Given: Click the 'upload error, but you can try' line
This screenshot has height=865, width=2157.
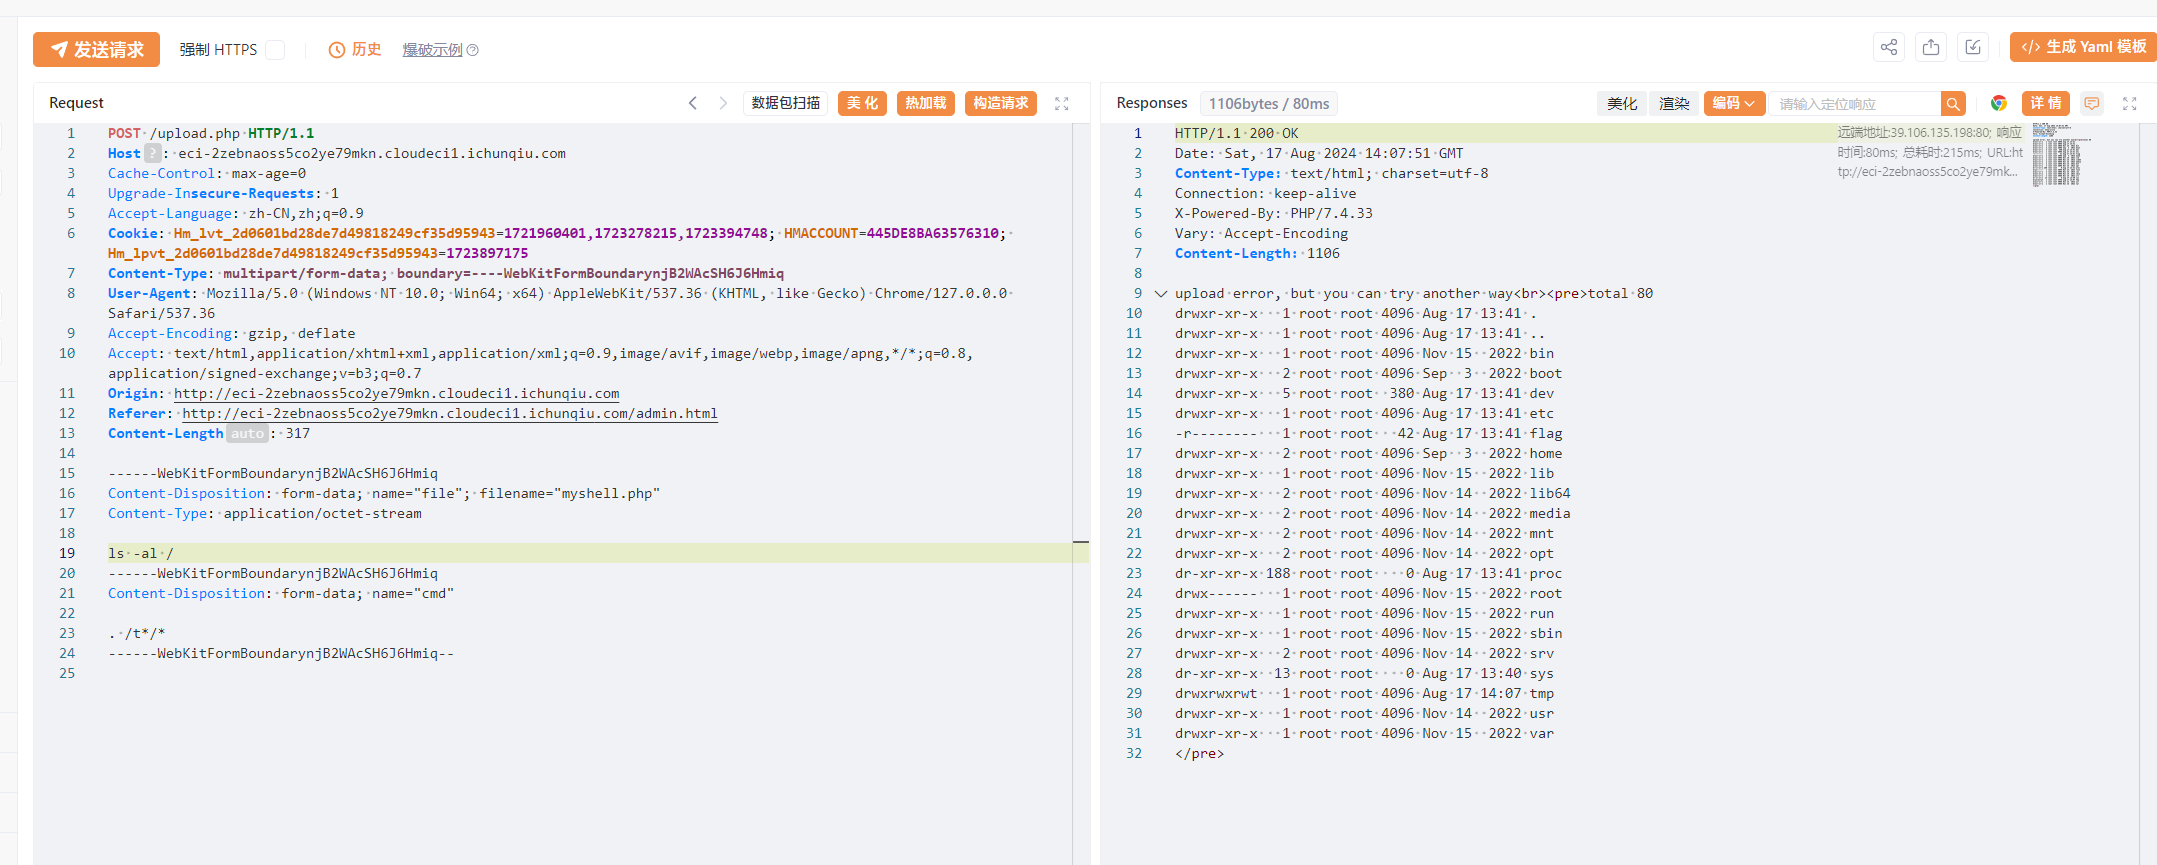Looking at the screenshot, I should click(1414, 293).
